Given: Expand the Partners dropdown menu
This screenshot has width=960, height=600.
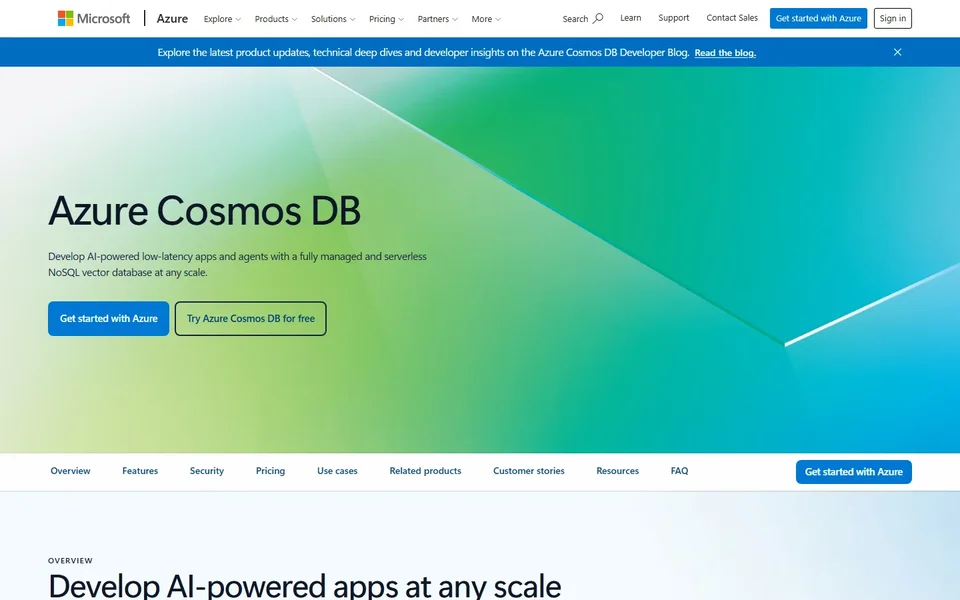Looking at the screenshot, I should point(437,19).
